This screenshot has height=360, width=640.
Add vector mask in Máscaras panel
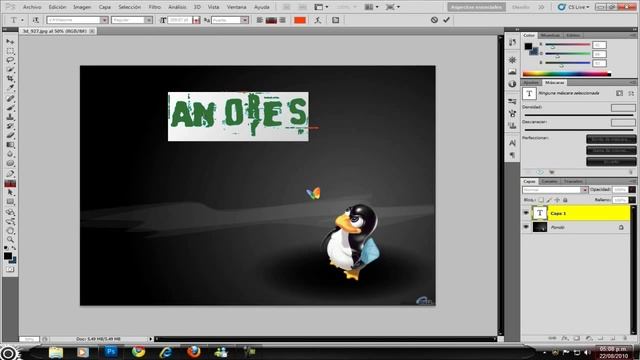click(x=631, y=93)
